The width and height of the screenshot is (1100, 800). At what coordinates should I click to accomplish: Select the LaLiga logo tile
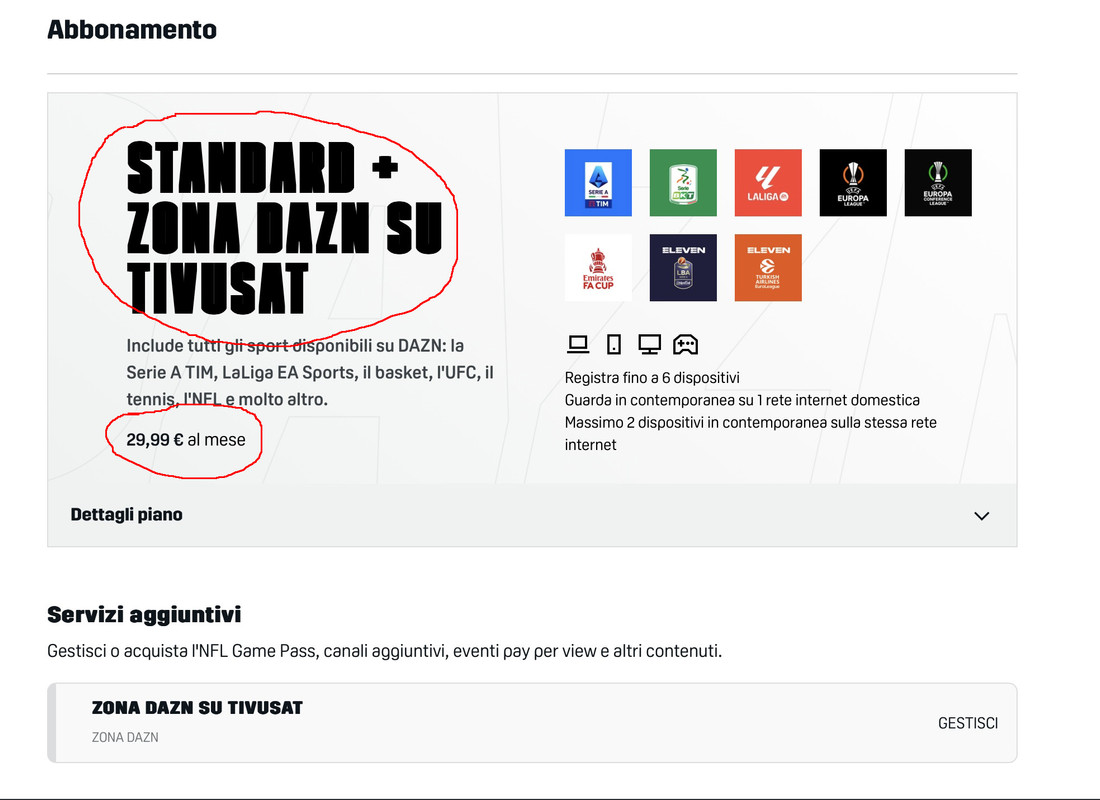coord(767,182)
